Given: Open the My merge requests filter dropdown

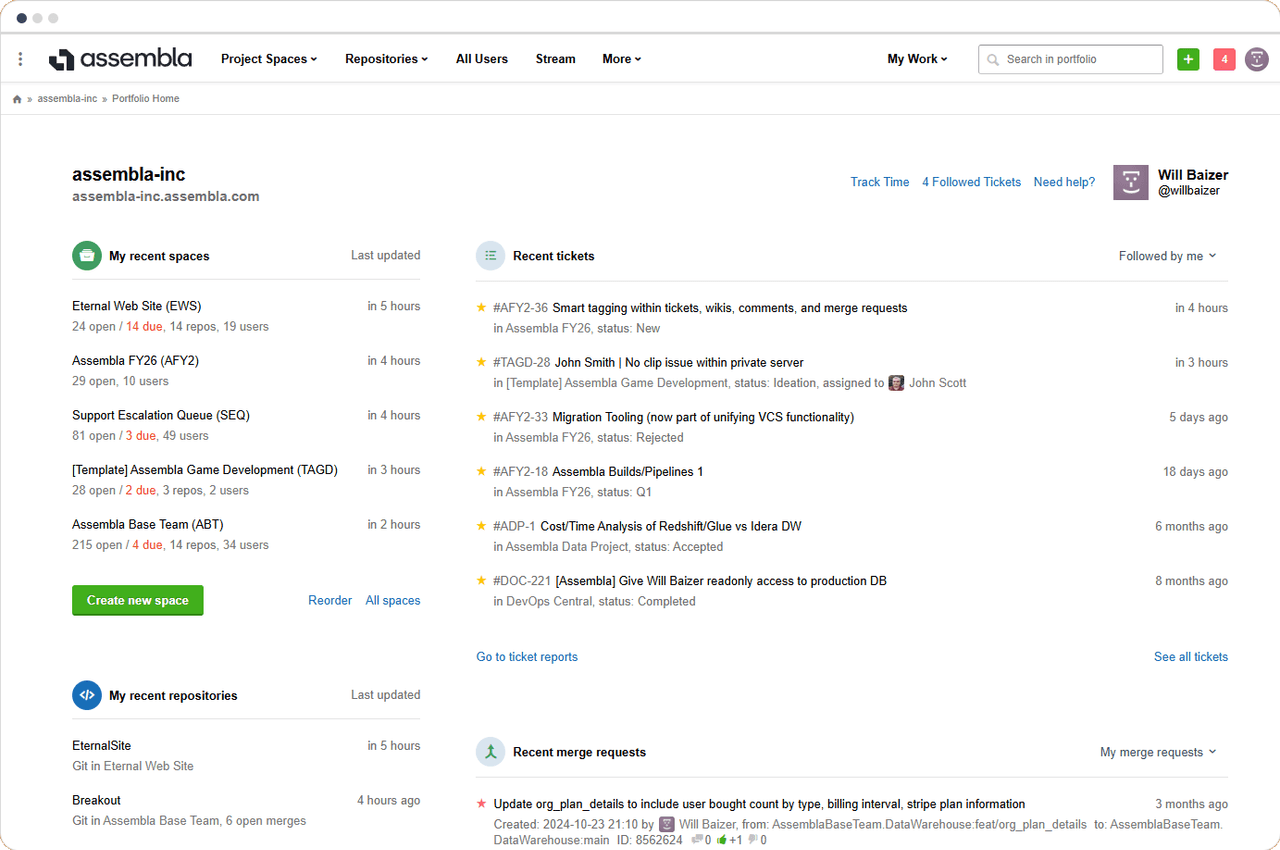Looking at the screenshot, I should (1159, 752).
